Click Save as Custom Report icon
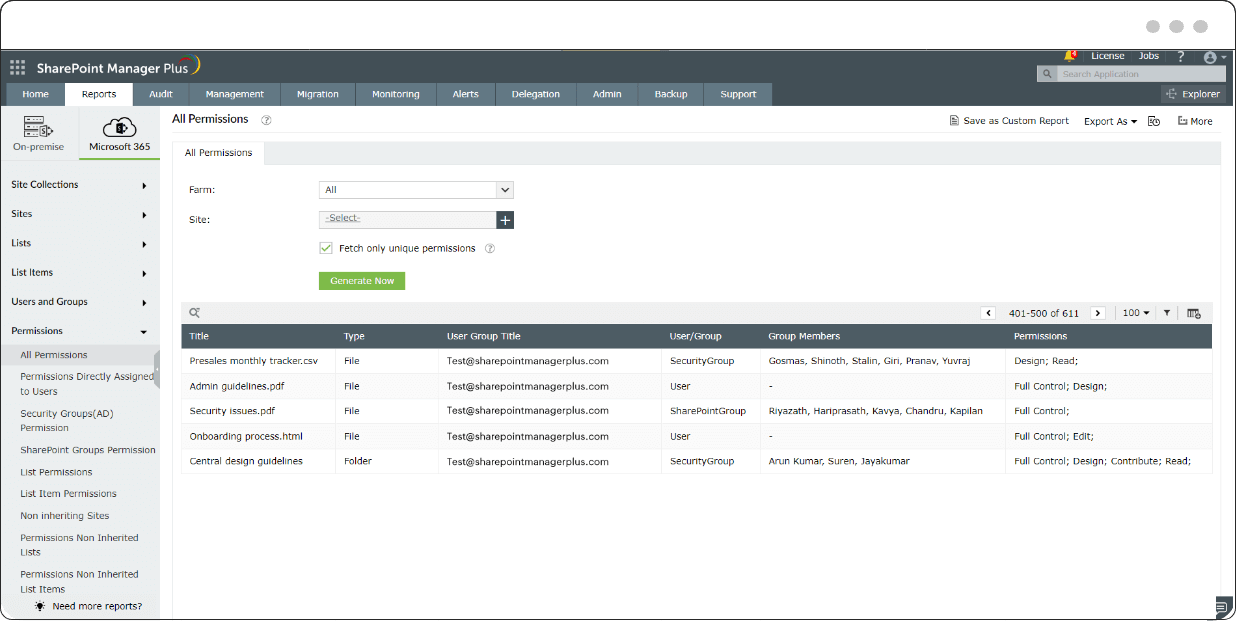Screen dimensions: 1236x621 (954, 121)
